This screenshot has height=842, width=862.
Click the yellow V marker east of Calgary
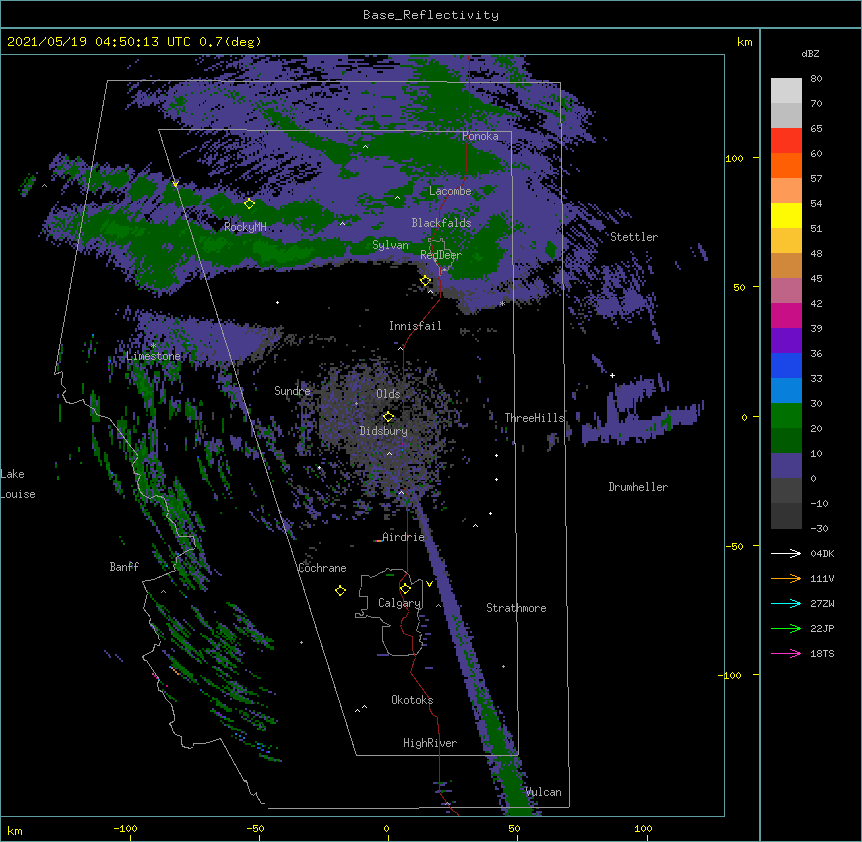coord(429,584)
